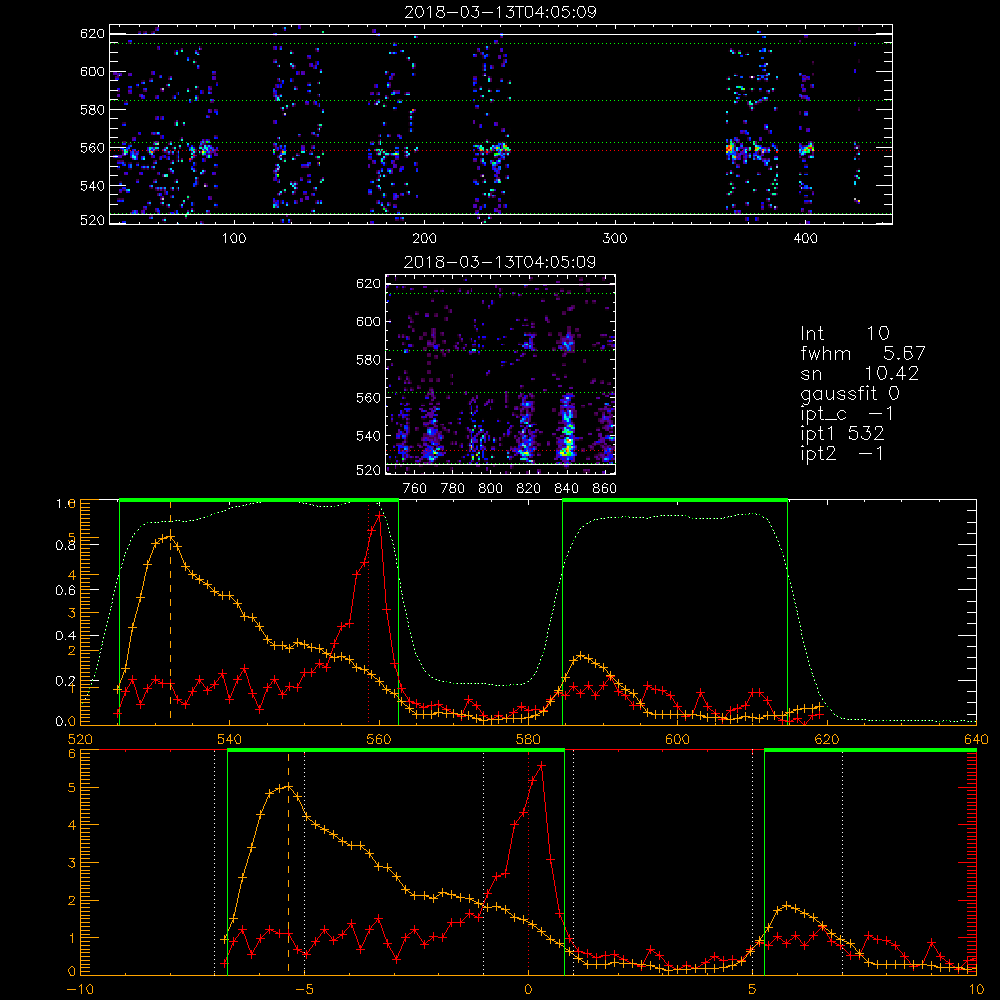
Task: Click the "fwhm 5.67" value line
Action: (862, 353)
